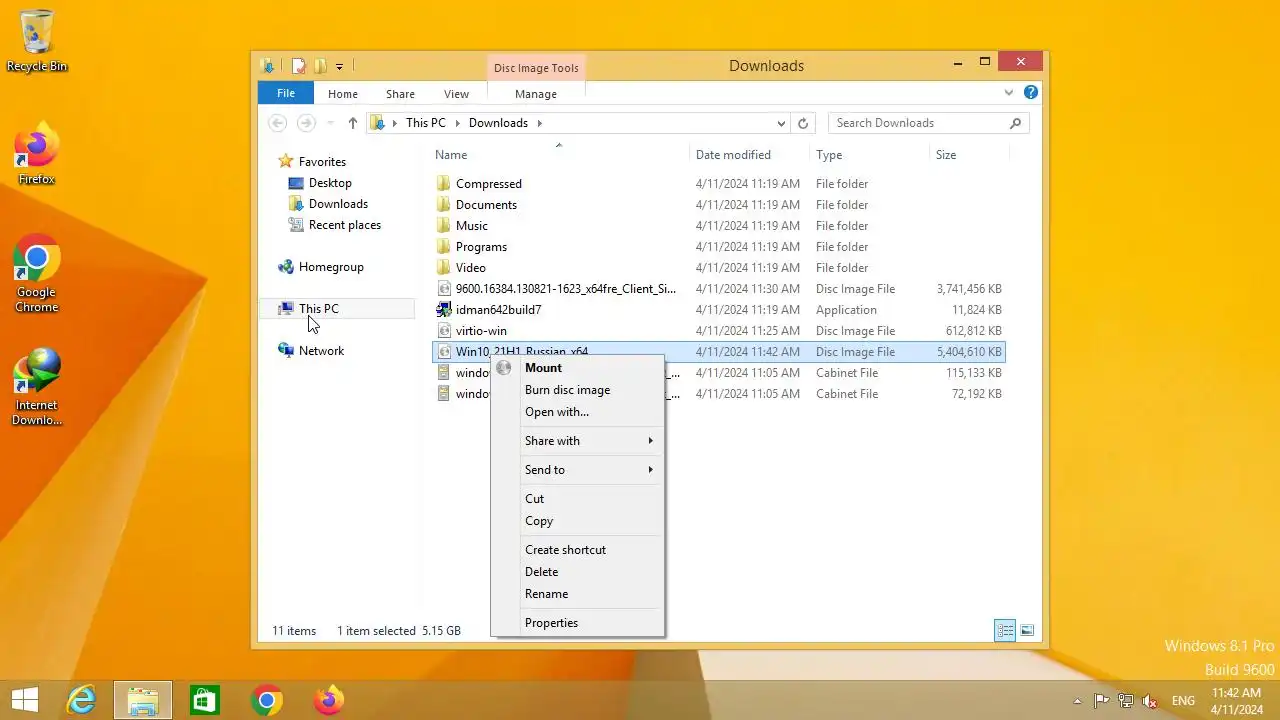This screenshot has width=1280, height=720.
Task: Open the Google Chrome desktop shortcut
Action: click(x=37, y=273)
